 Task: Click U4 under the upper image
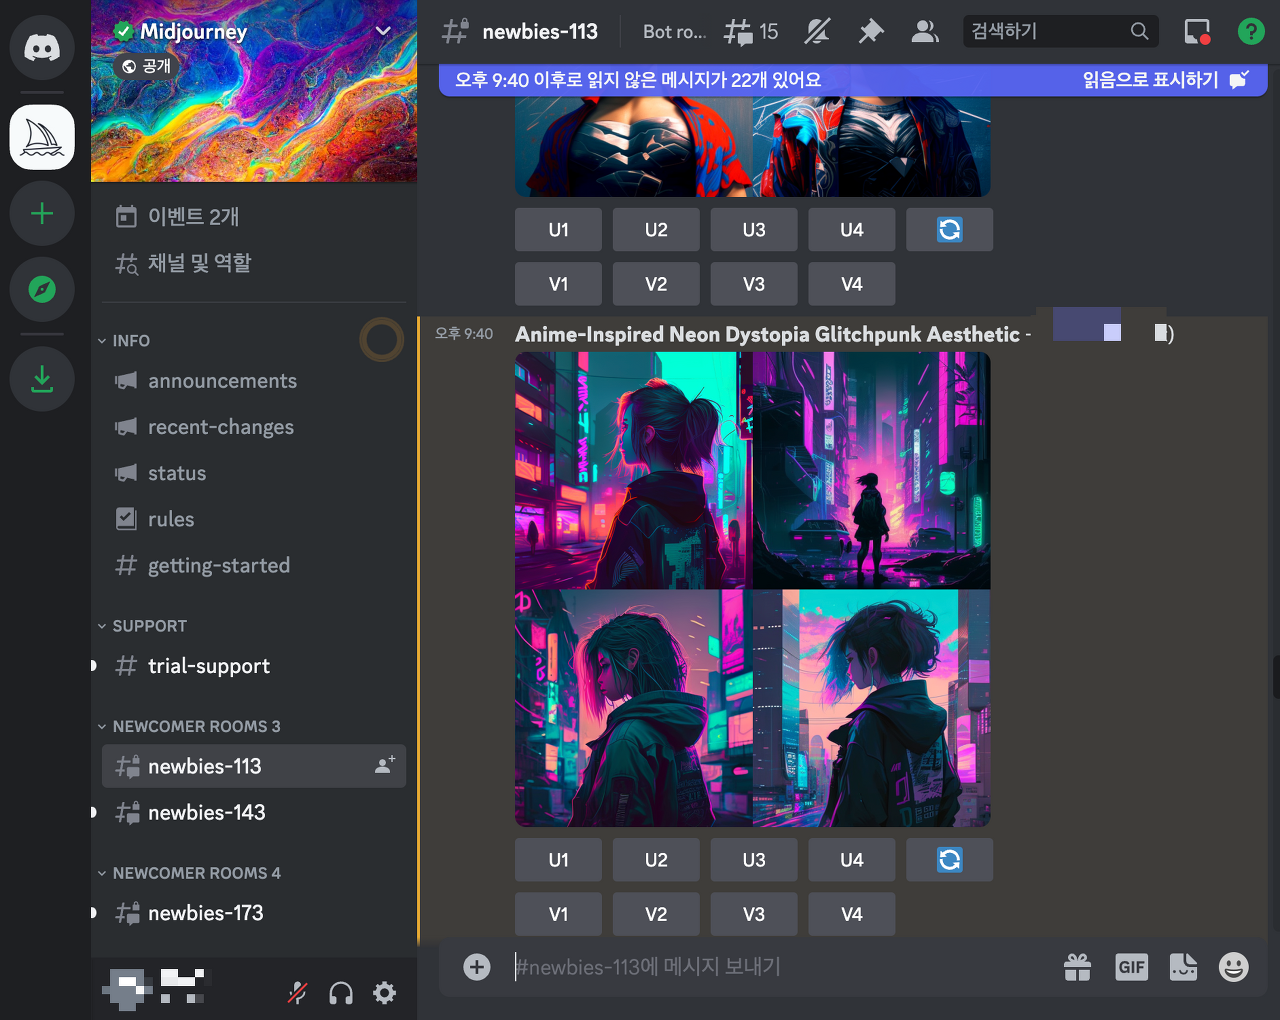coord(852,230)
